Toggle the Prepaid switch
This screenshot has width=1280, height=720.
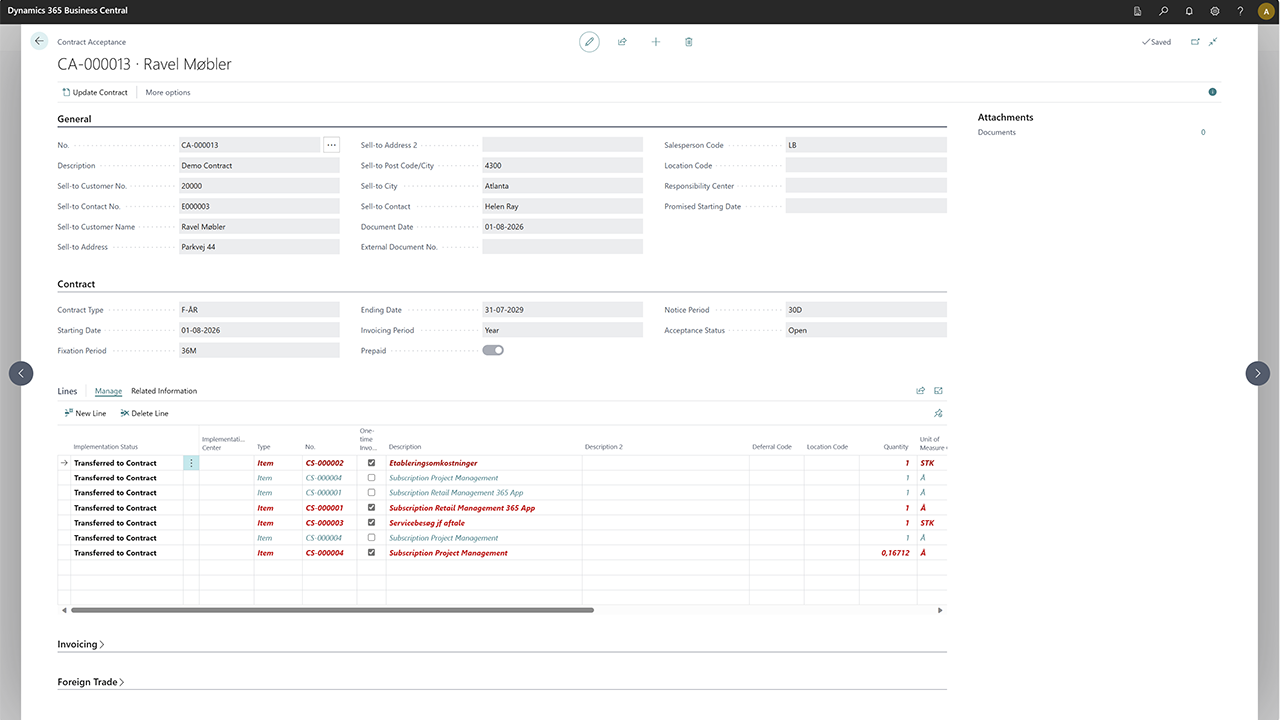tap(493, 350)
